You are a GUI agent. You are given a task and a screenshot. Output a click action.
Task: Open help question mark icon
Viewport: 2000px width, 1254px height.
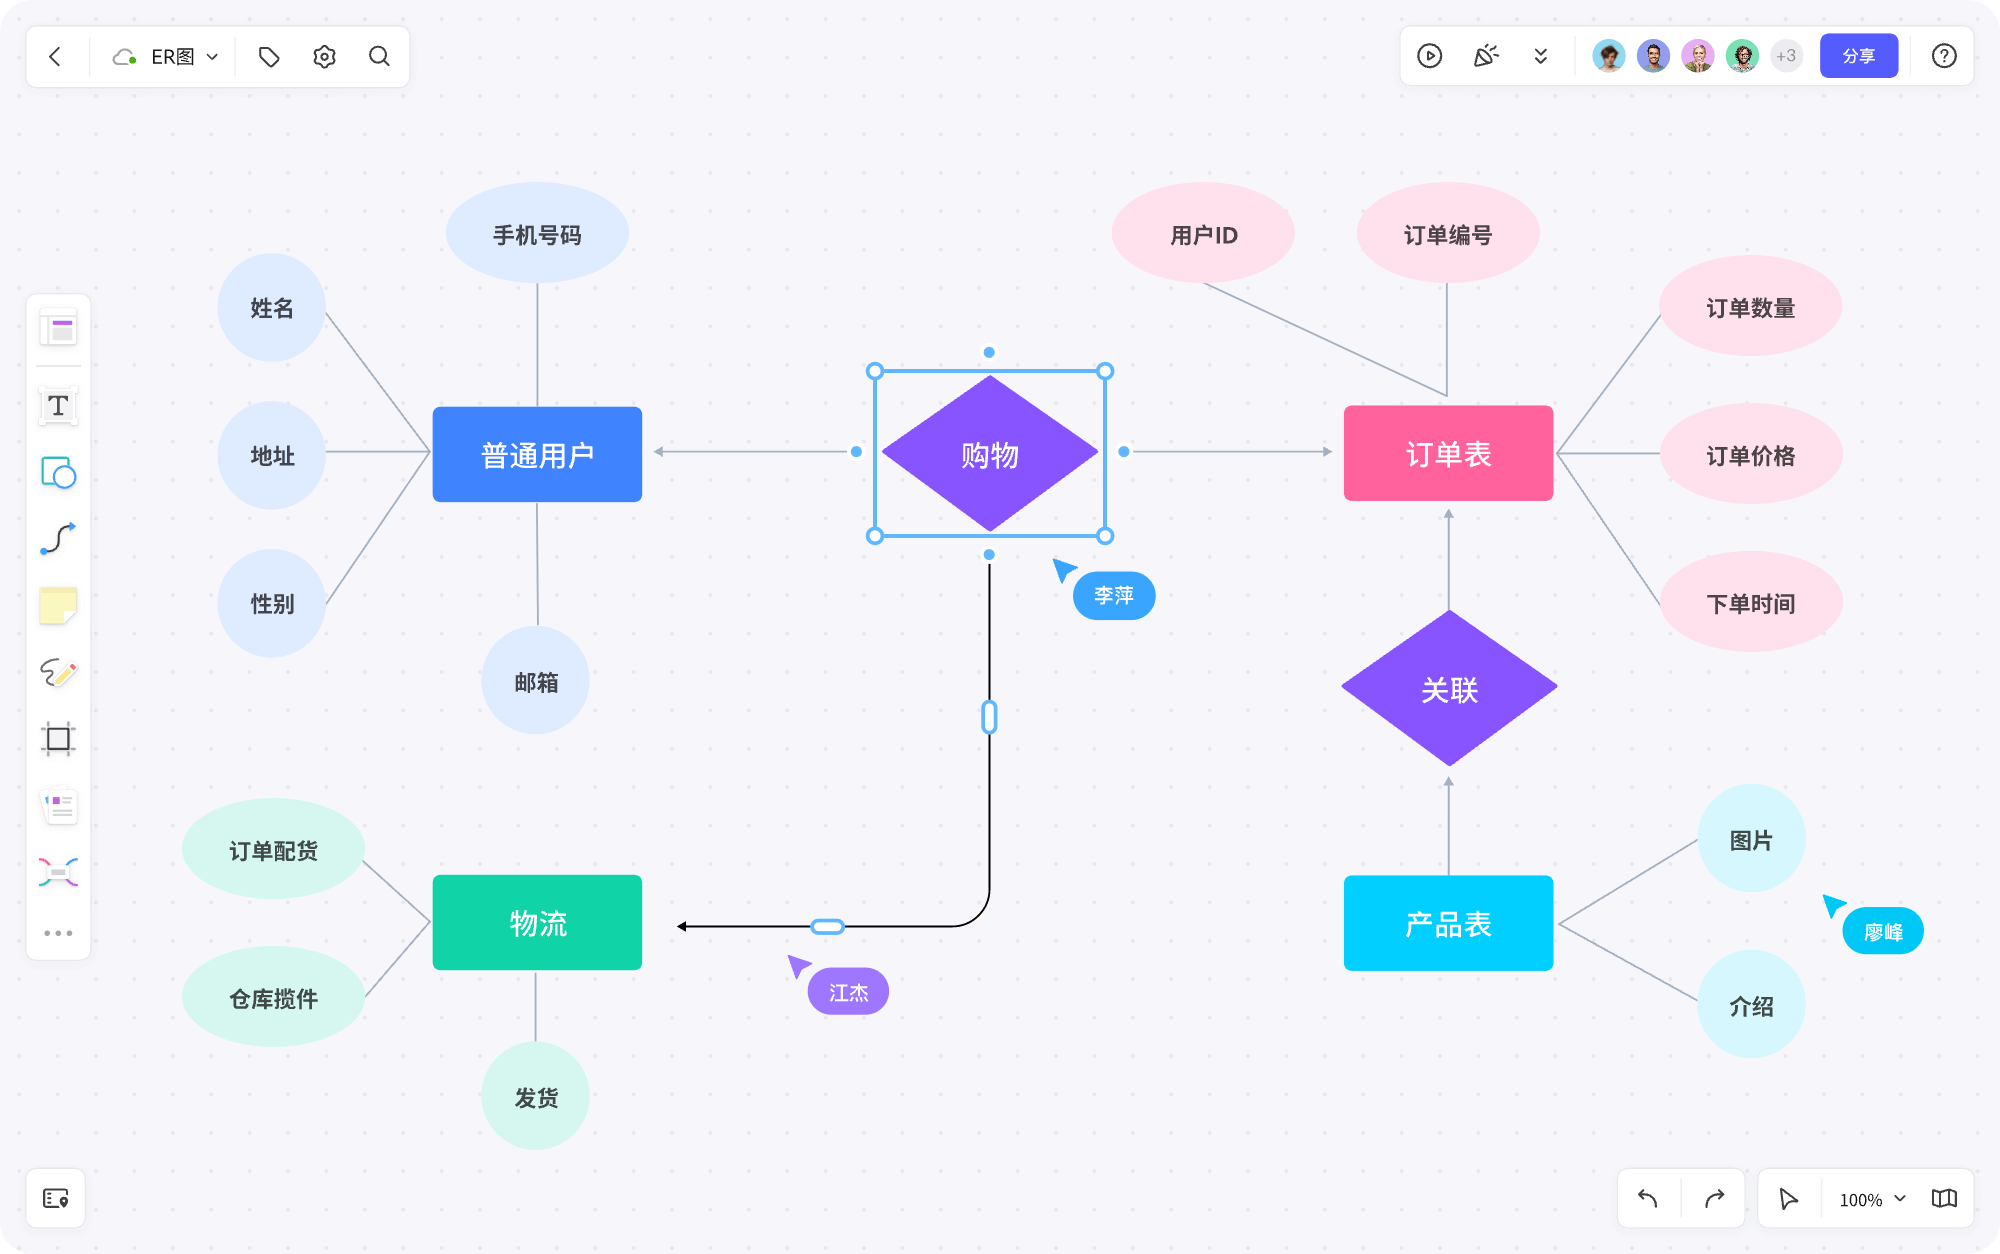(1944, 56)
